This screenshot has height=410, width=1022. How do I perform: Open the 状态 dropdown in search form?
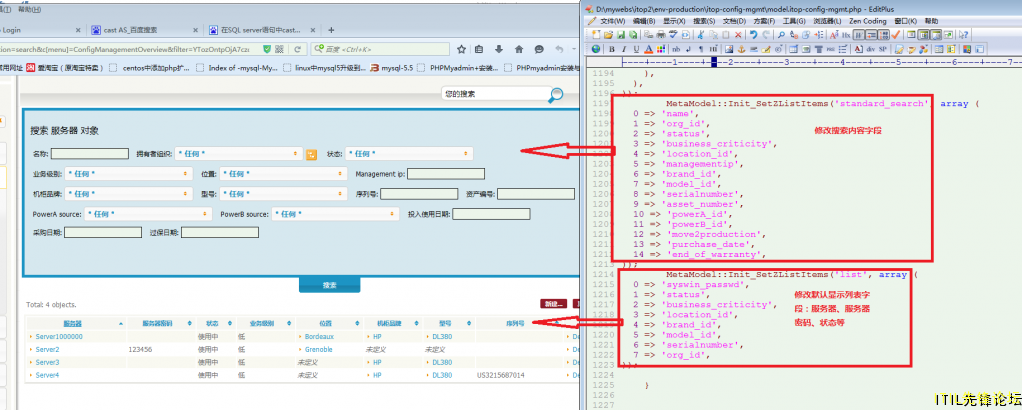pos(409,154)
